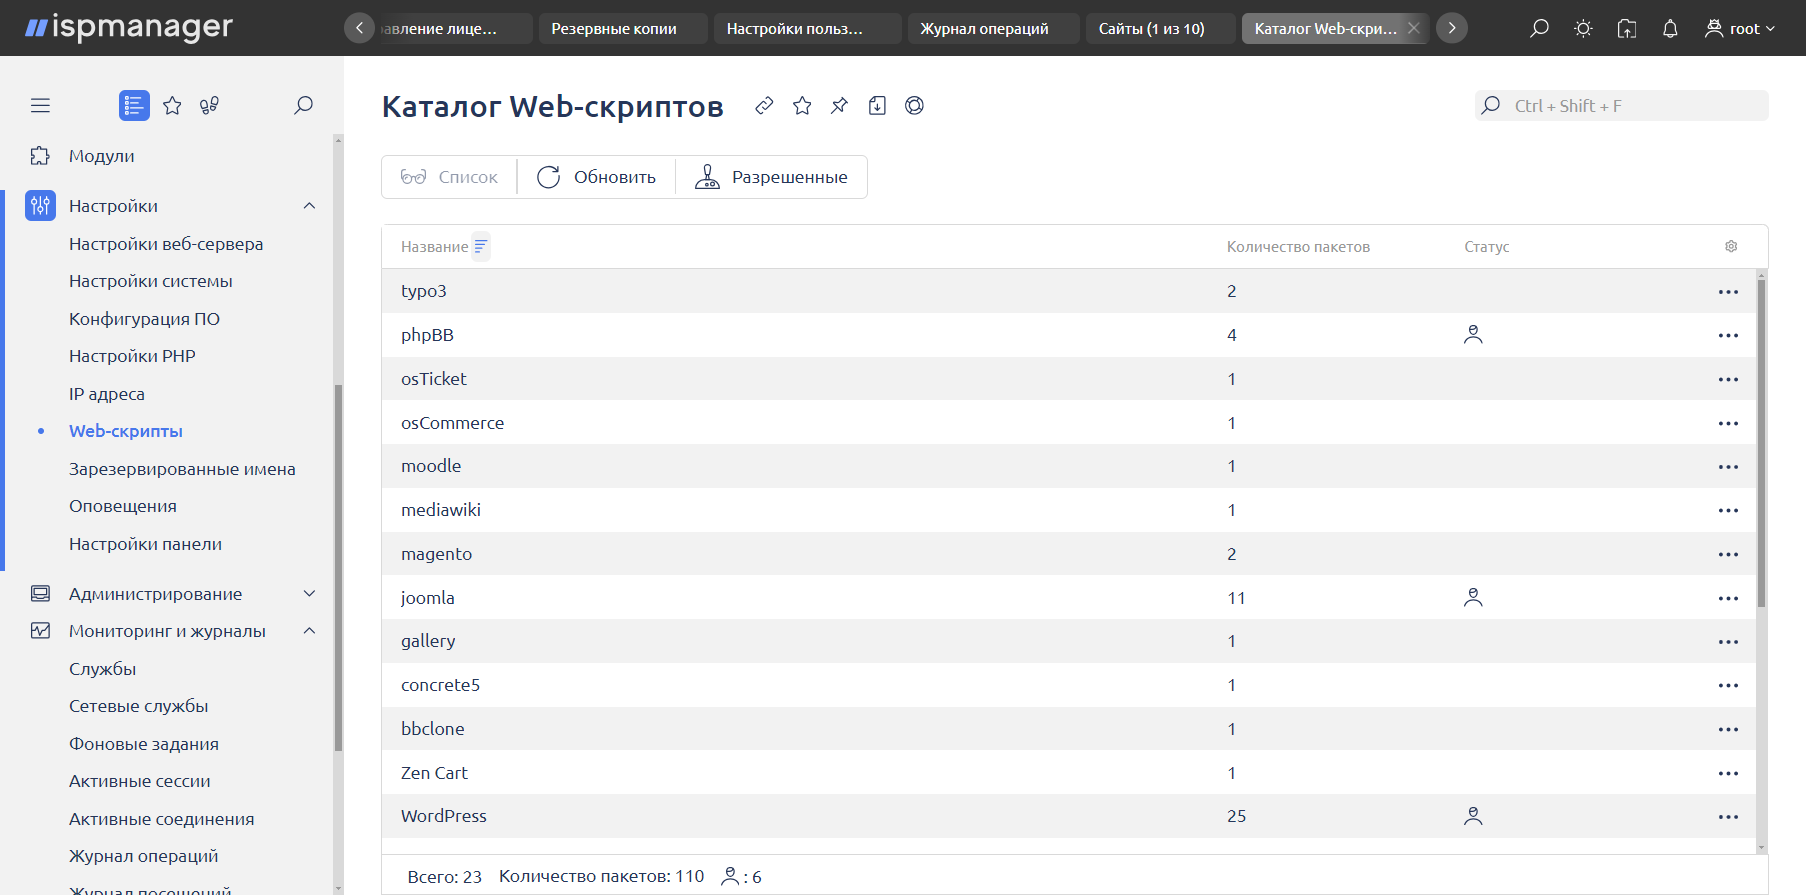
Task: Open Конфигурация ПО menu item
Action: (x=144, y=319)
